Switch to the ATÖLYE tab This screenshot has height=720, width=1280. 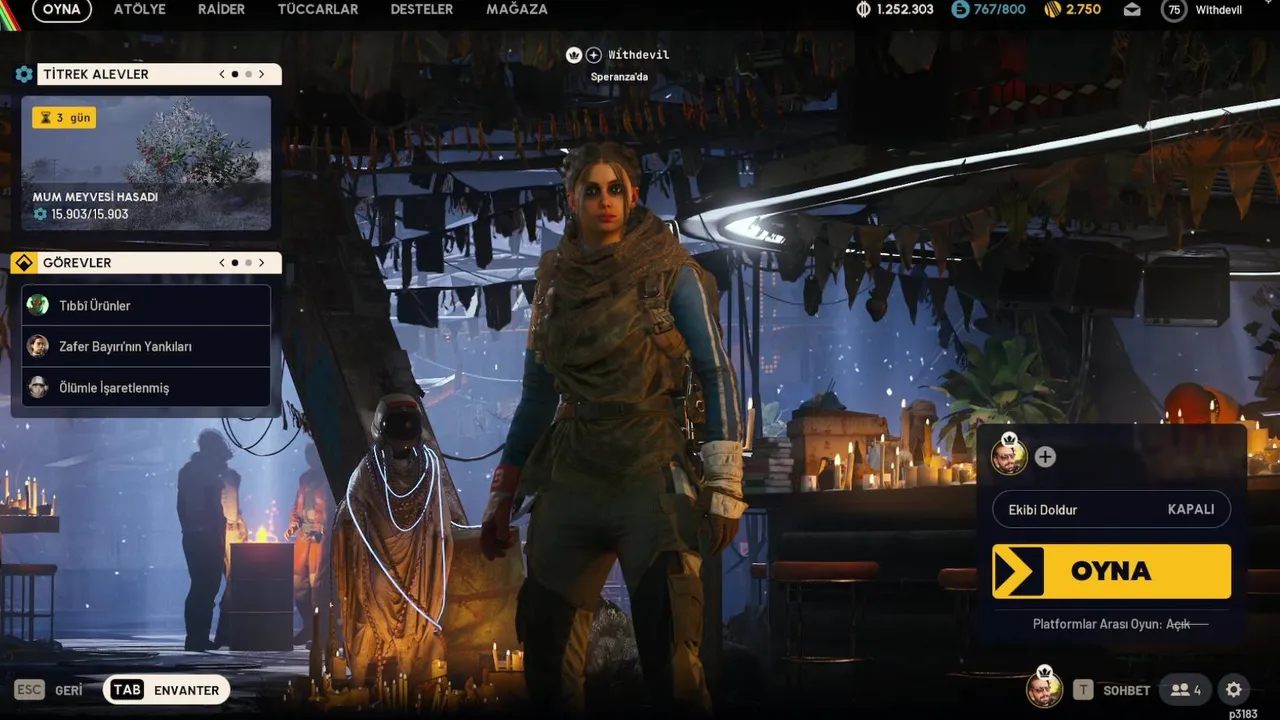(x=140, y=10)
